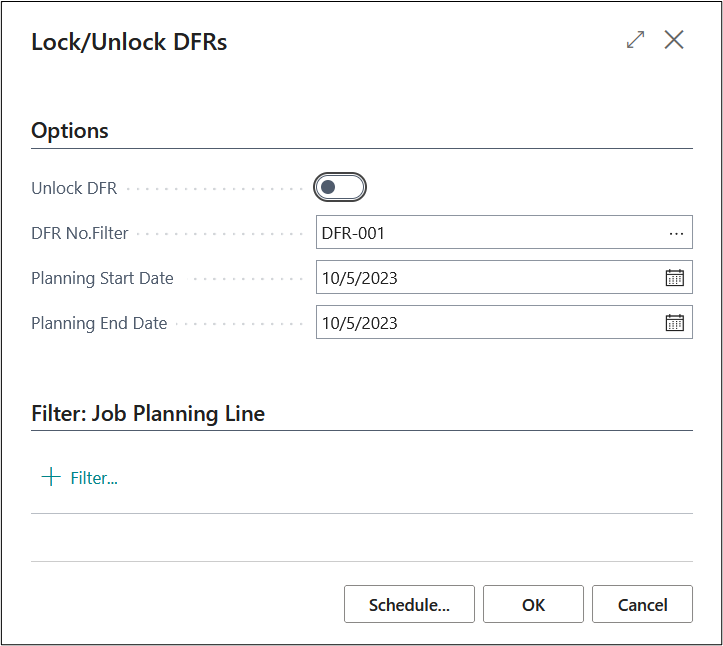Click the plus icon beside Filter...
This screenshot has height=646, width=723.
[50, 477]
